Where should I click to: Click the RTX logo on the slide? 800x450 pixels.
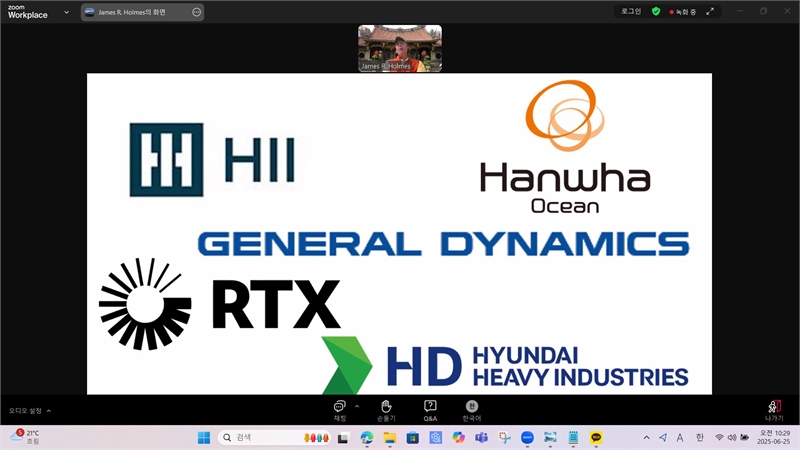(x=219, y=304)
